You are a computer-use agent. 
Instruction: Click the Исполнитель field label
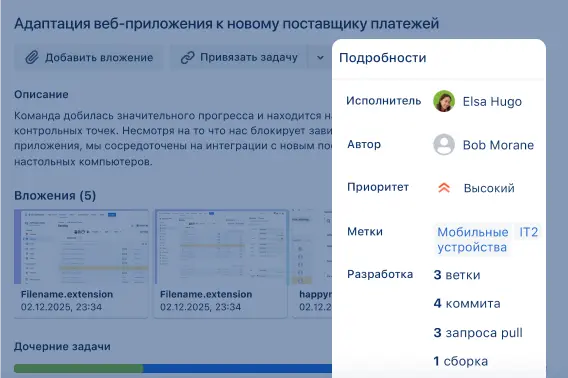pyautogui.click(x=384, y=101)
